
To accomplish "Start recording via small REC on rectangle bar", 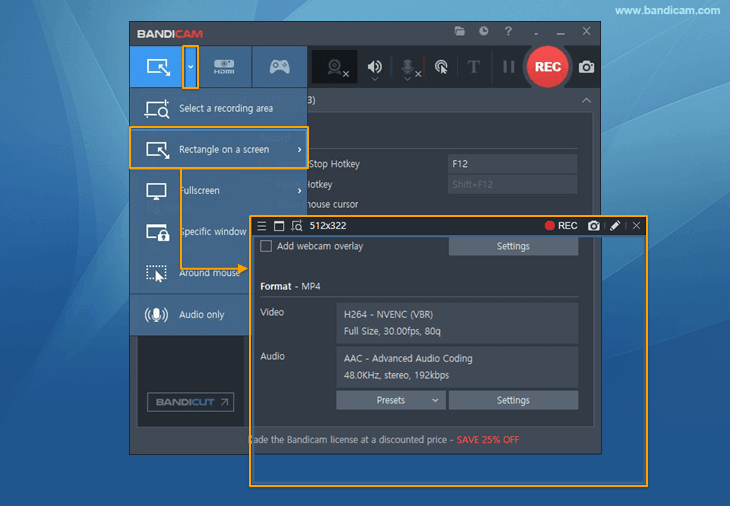I will coord(561,226).
